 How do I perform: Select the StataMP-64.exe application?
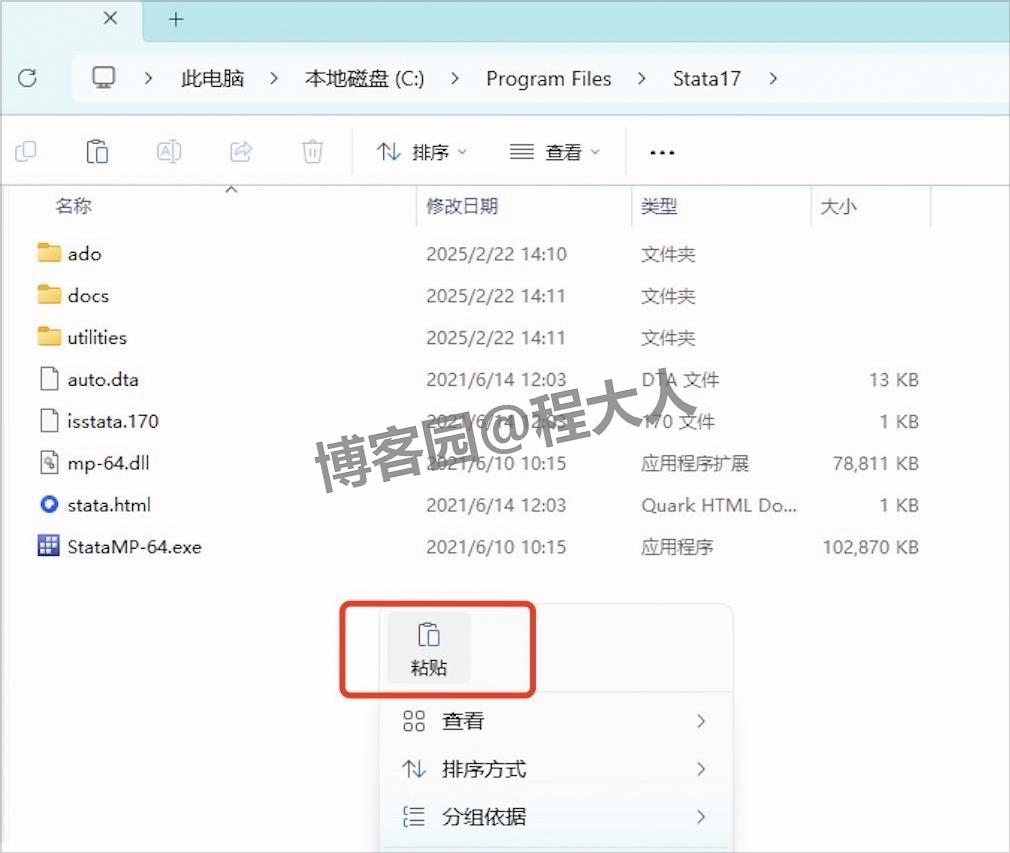click(134, 546)
